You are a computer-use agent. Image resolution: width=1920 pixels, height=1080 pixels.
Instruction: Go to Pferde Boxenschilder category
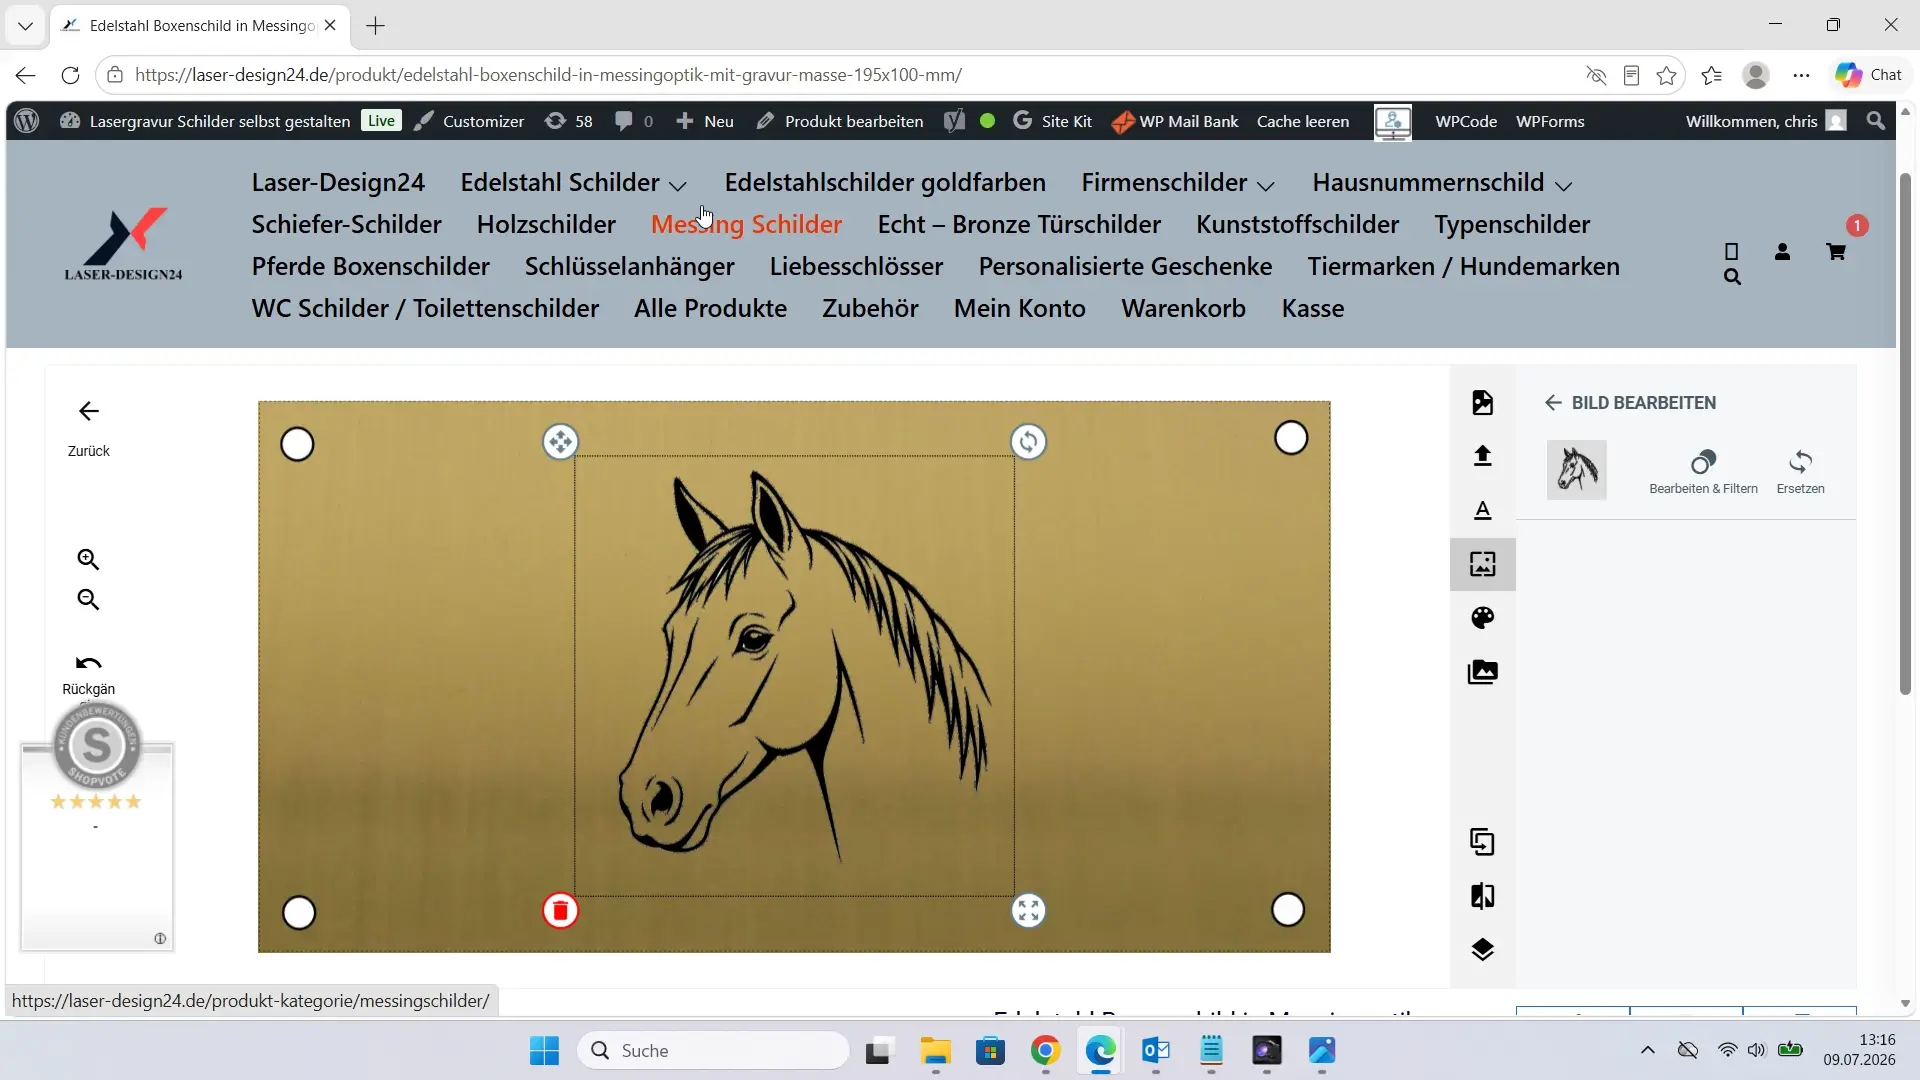(370, 266)
